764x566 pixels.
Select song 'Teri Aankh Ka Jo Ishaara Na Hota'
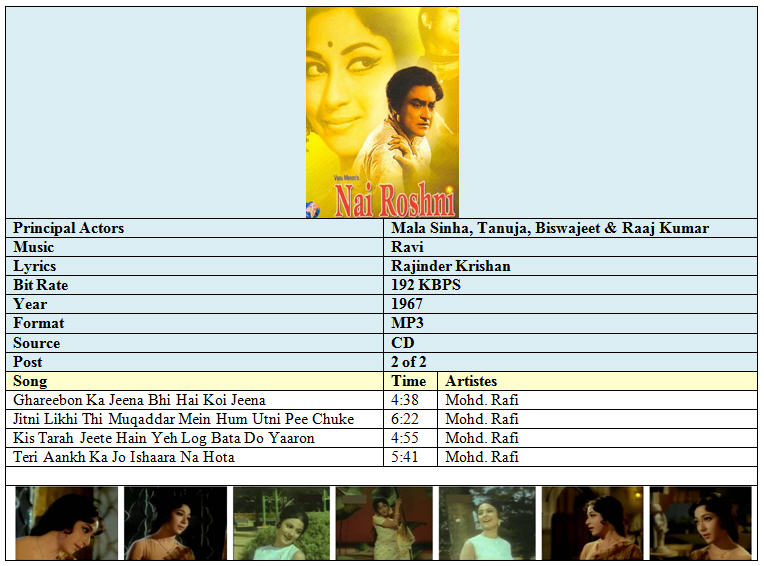[124, 457]
